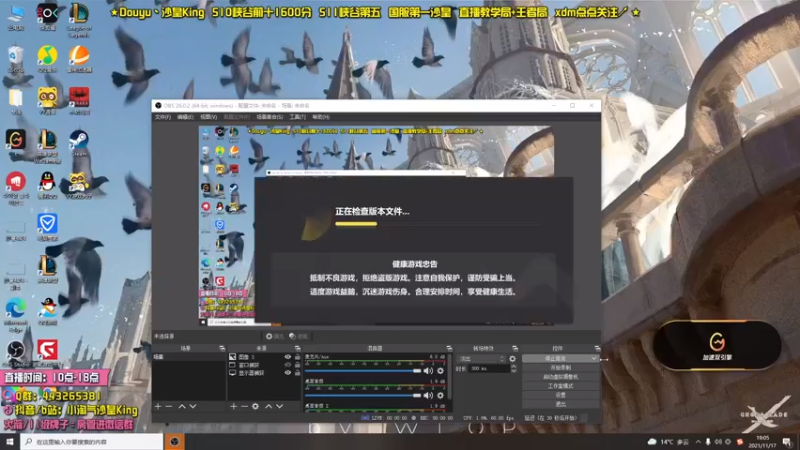
Task: Pop out the 控件 dock panel icon
Action: [597, 348]
